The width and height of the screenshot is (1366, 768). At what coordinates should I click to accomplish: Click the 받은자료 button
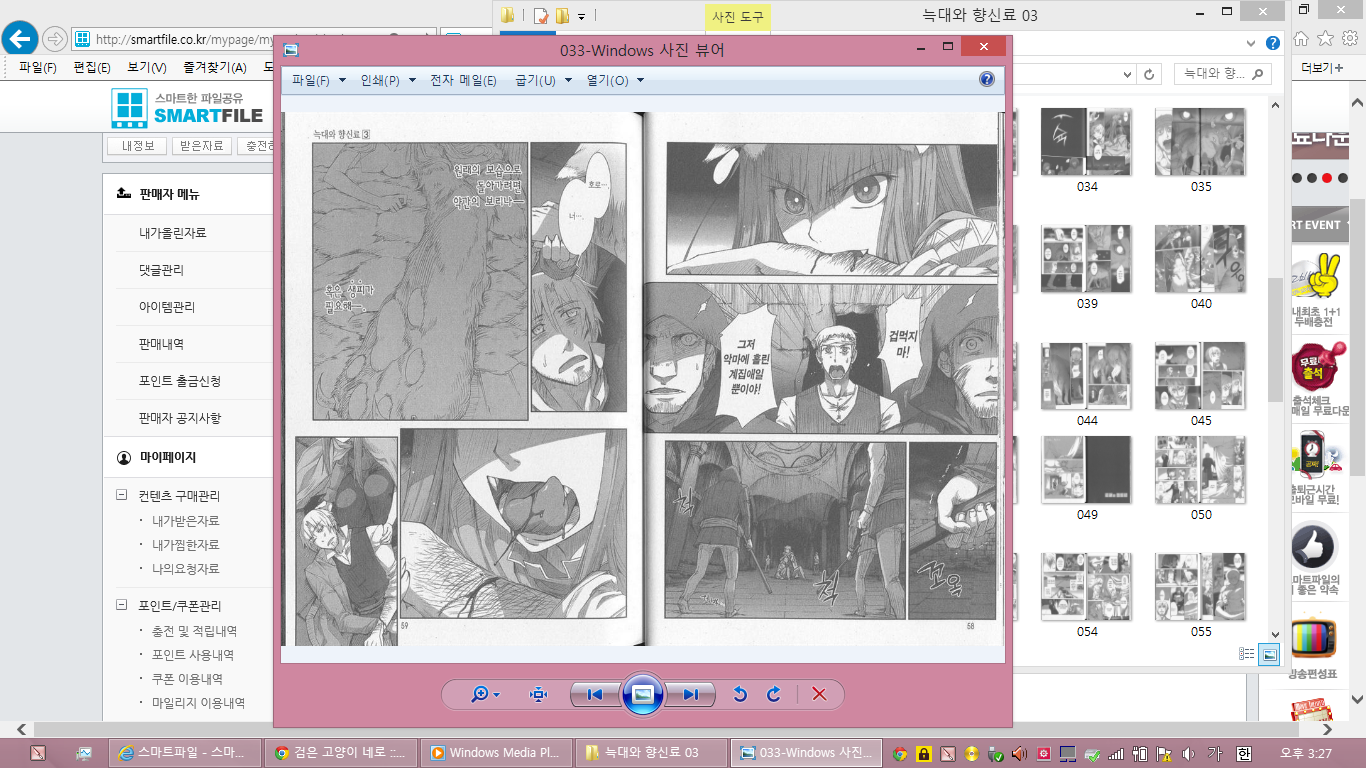[201, 146]
